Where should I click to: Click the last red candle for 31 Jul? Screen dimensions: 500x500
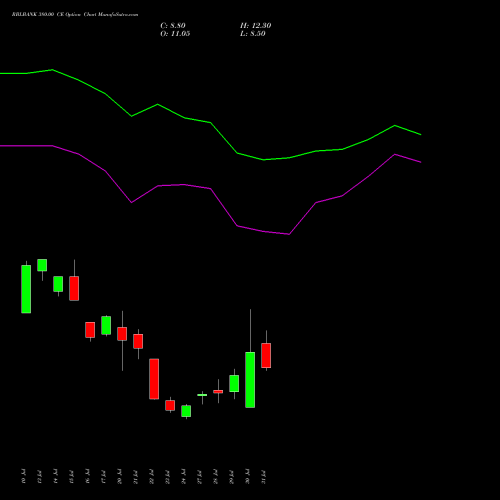coord(266,355)
